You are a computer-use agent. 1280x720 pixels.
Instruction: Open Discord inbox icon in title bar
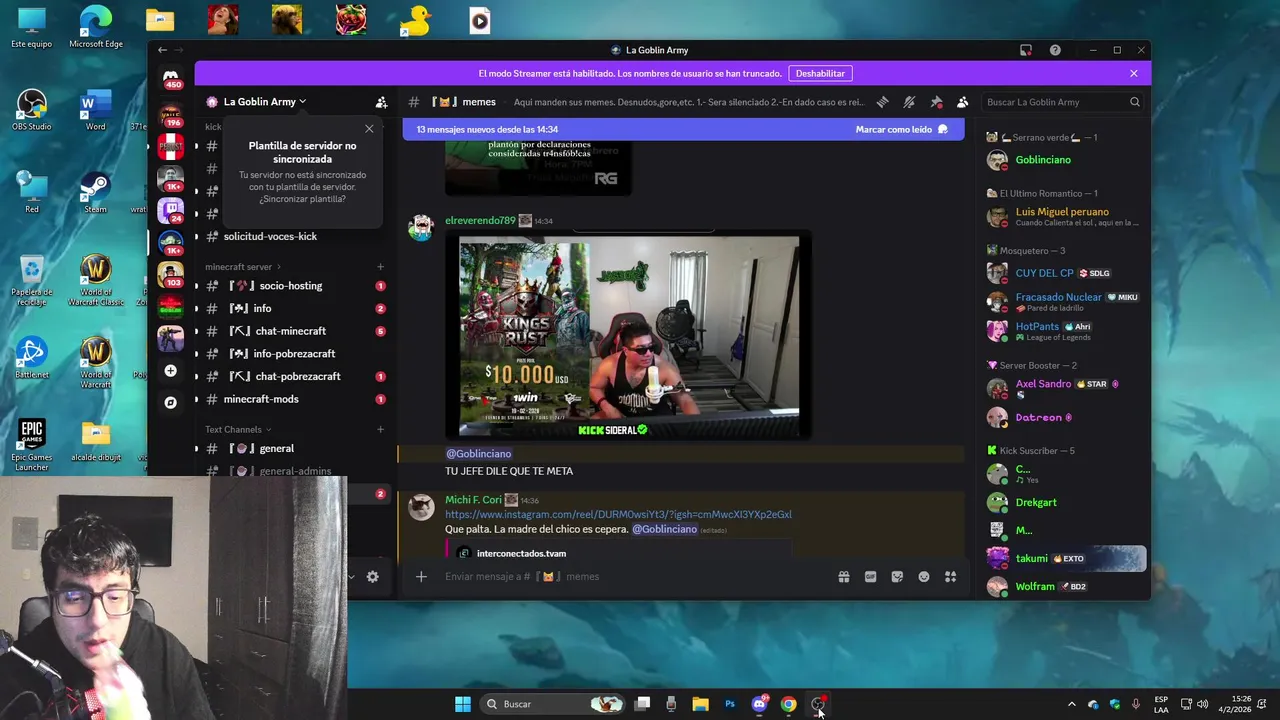pos(1026,50)
